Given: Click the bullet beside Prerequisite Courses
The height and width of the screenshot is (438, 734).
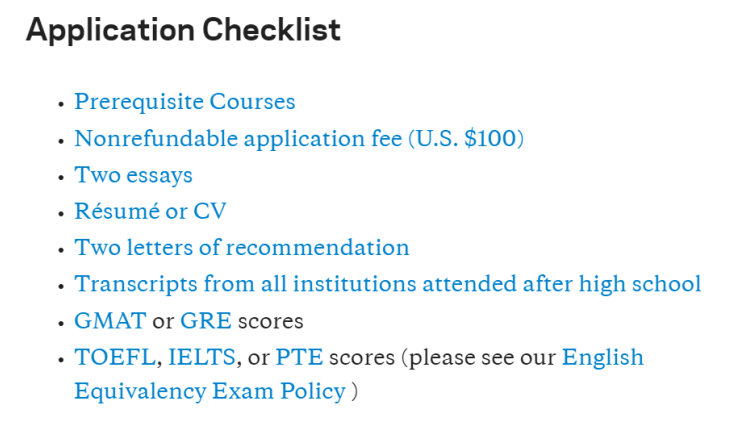Looking at the screenshot, I should click(x=62, y=103).
